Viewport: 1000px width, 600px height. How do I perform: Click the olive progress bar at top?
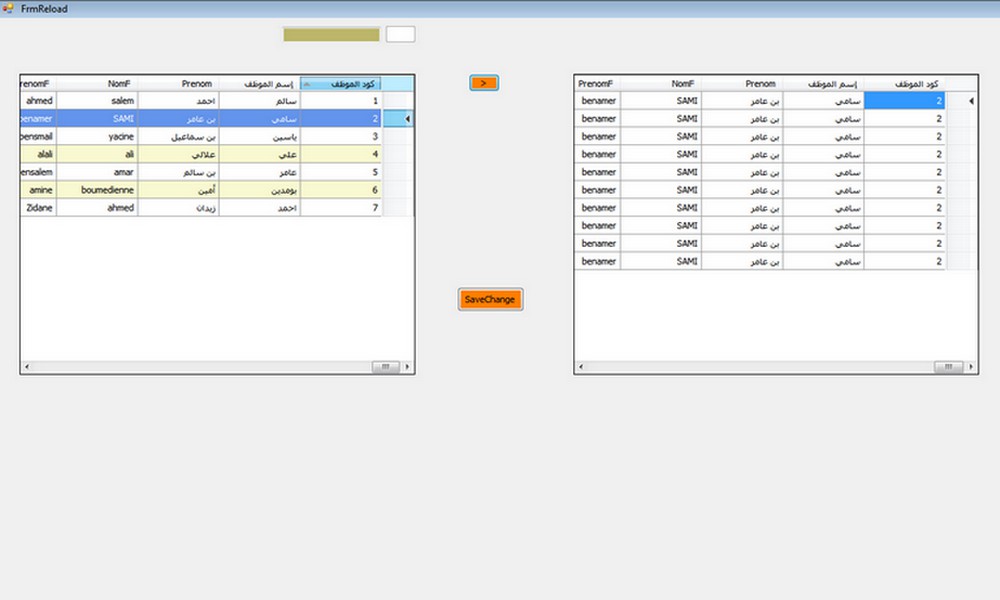pyautogui.click(x=331, y=34)
